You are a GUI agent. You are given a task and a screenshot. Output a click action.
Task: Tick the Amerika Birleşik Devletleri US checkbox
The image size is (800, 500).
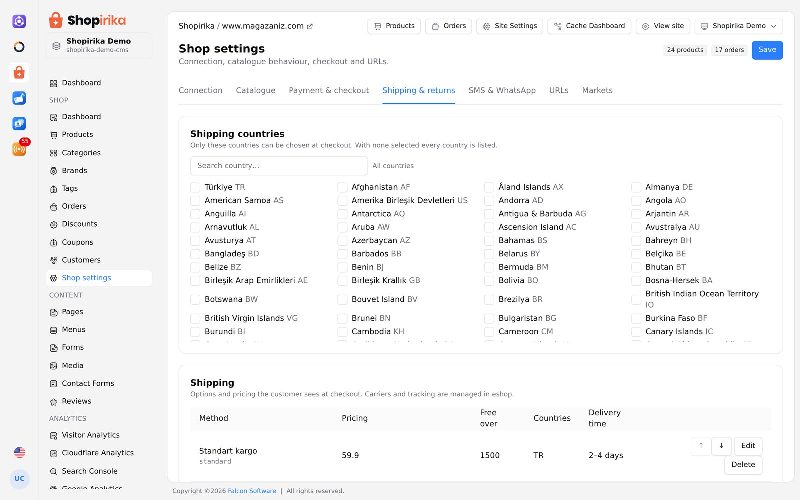pyautogui.click(x=342, y=201)
